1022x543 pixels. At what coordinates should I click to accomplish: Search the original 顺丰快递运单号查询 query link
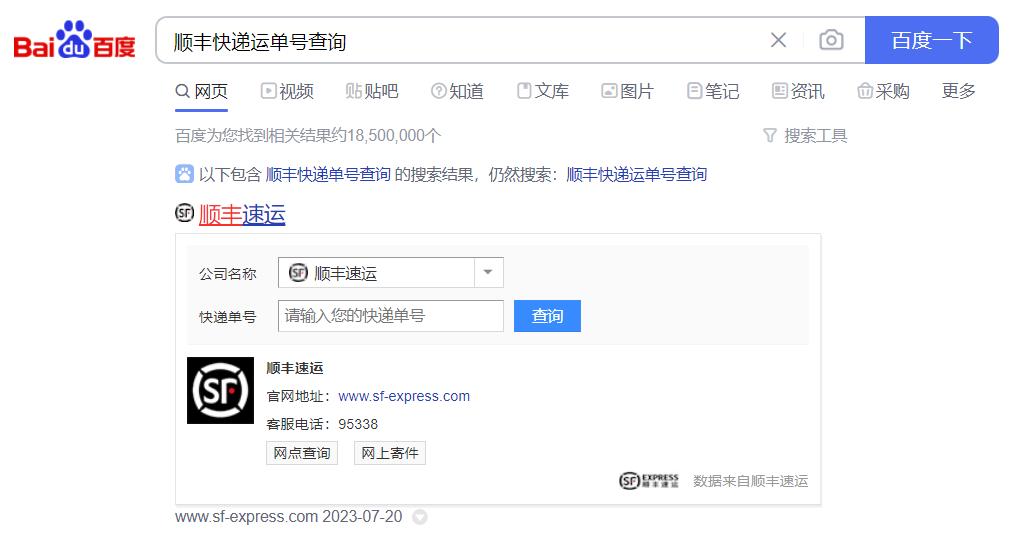tap(637, 175)
